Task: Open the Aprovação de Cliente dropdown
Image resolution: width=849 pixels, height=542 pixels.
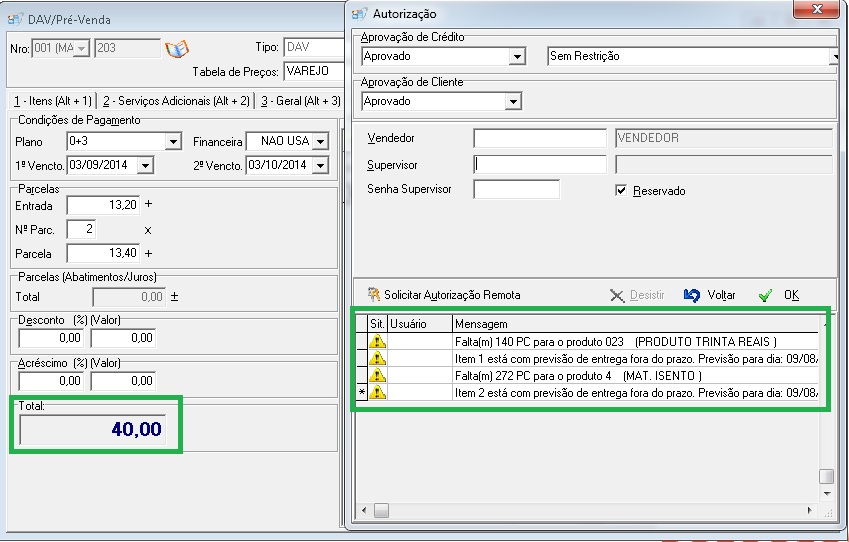Action: click(x=513, y=101)
